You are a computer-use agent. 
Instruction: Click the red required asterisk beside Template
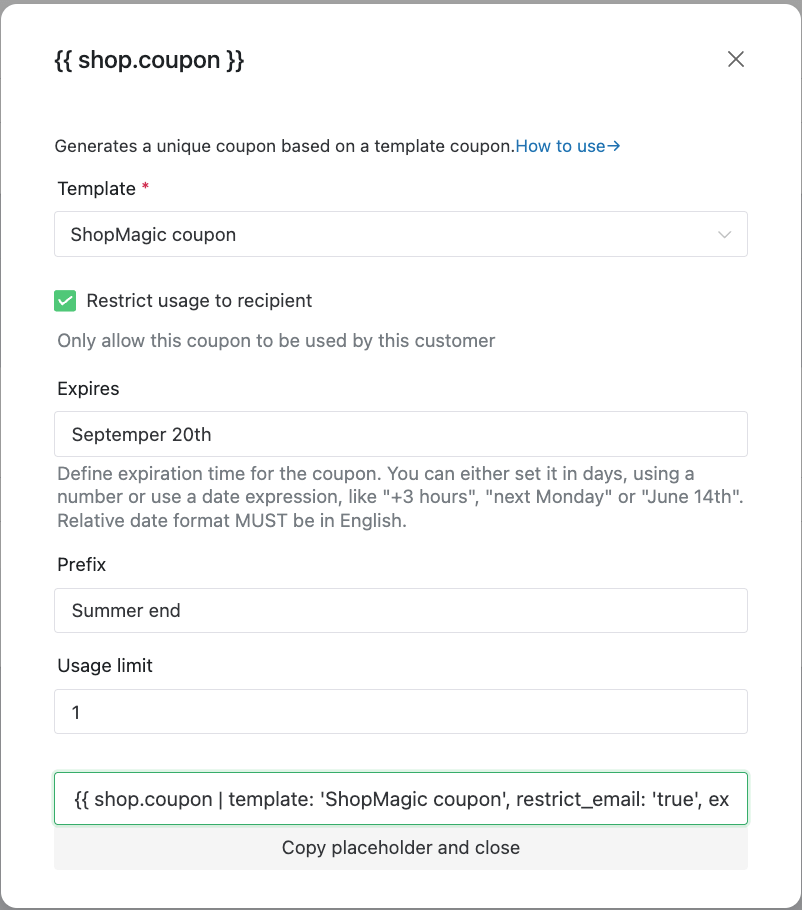click(146, 186)
